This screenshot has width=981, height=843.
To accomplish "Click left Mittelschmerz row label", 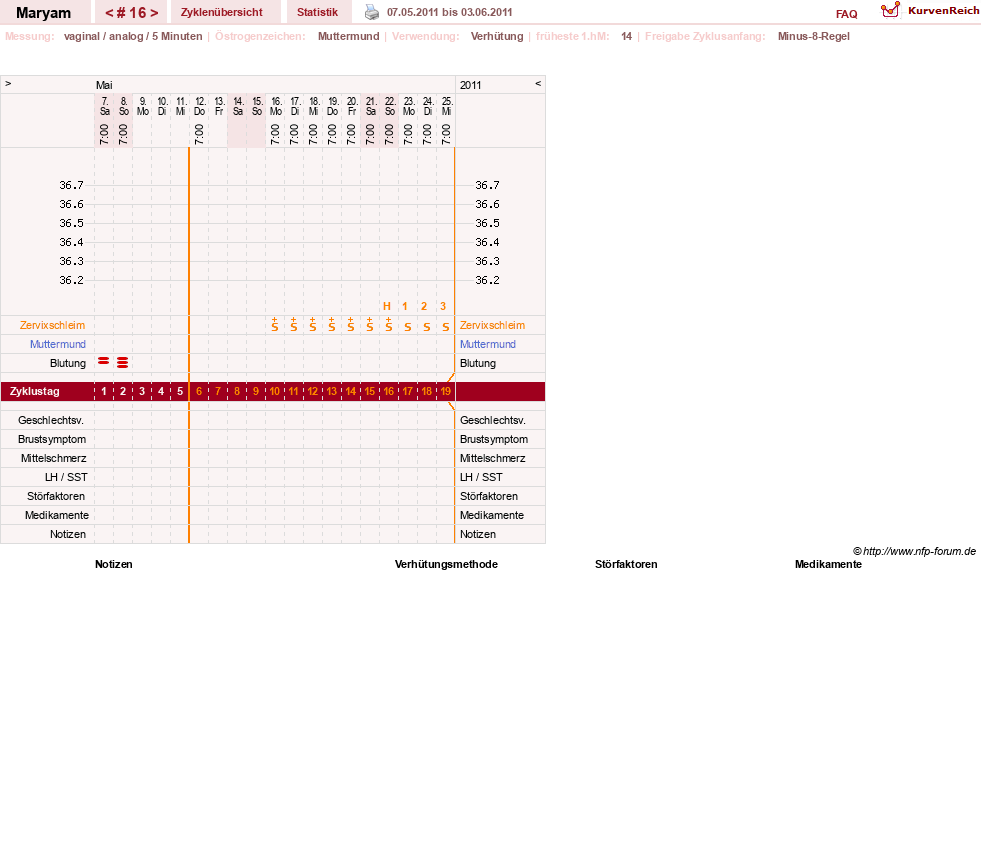I will click(54, 458).
